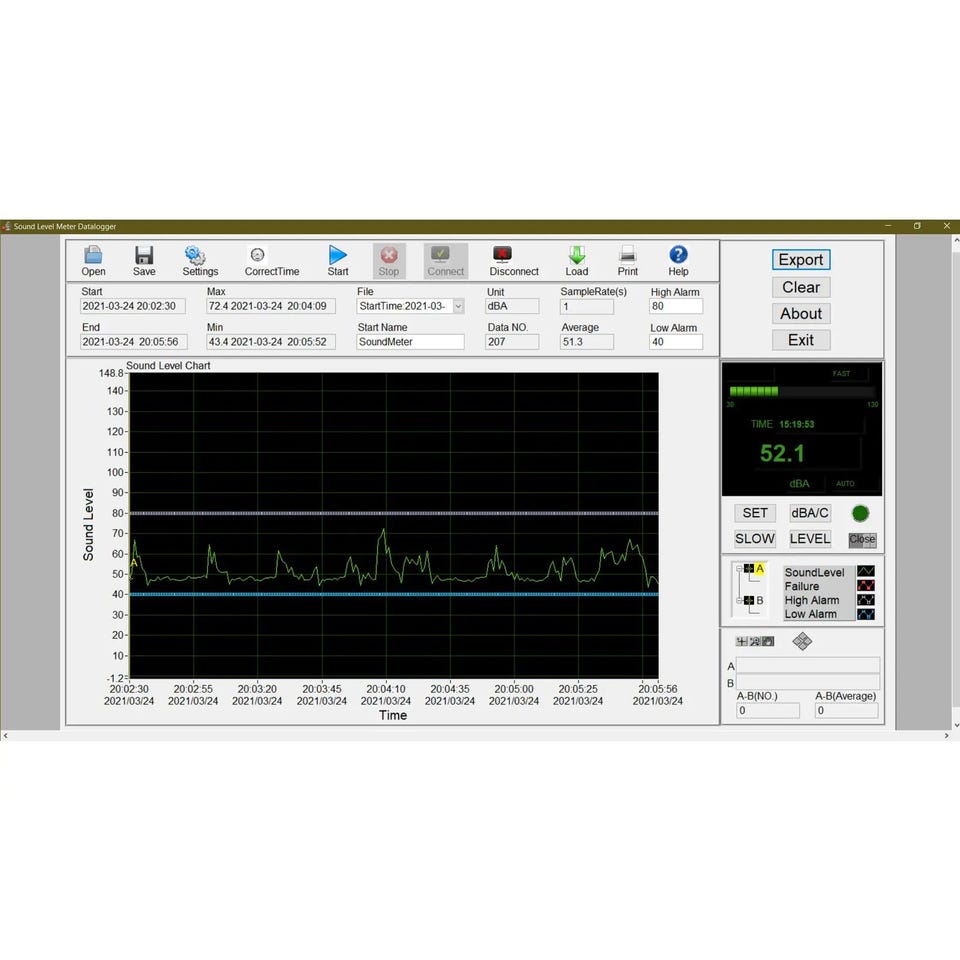The height and width of the screenshot is (960, 960).
Task: Disconnect the meter via Disconnect icon
Action: coord(502,255)
